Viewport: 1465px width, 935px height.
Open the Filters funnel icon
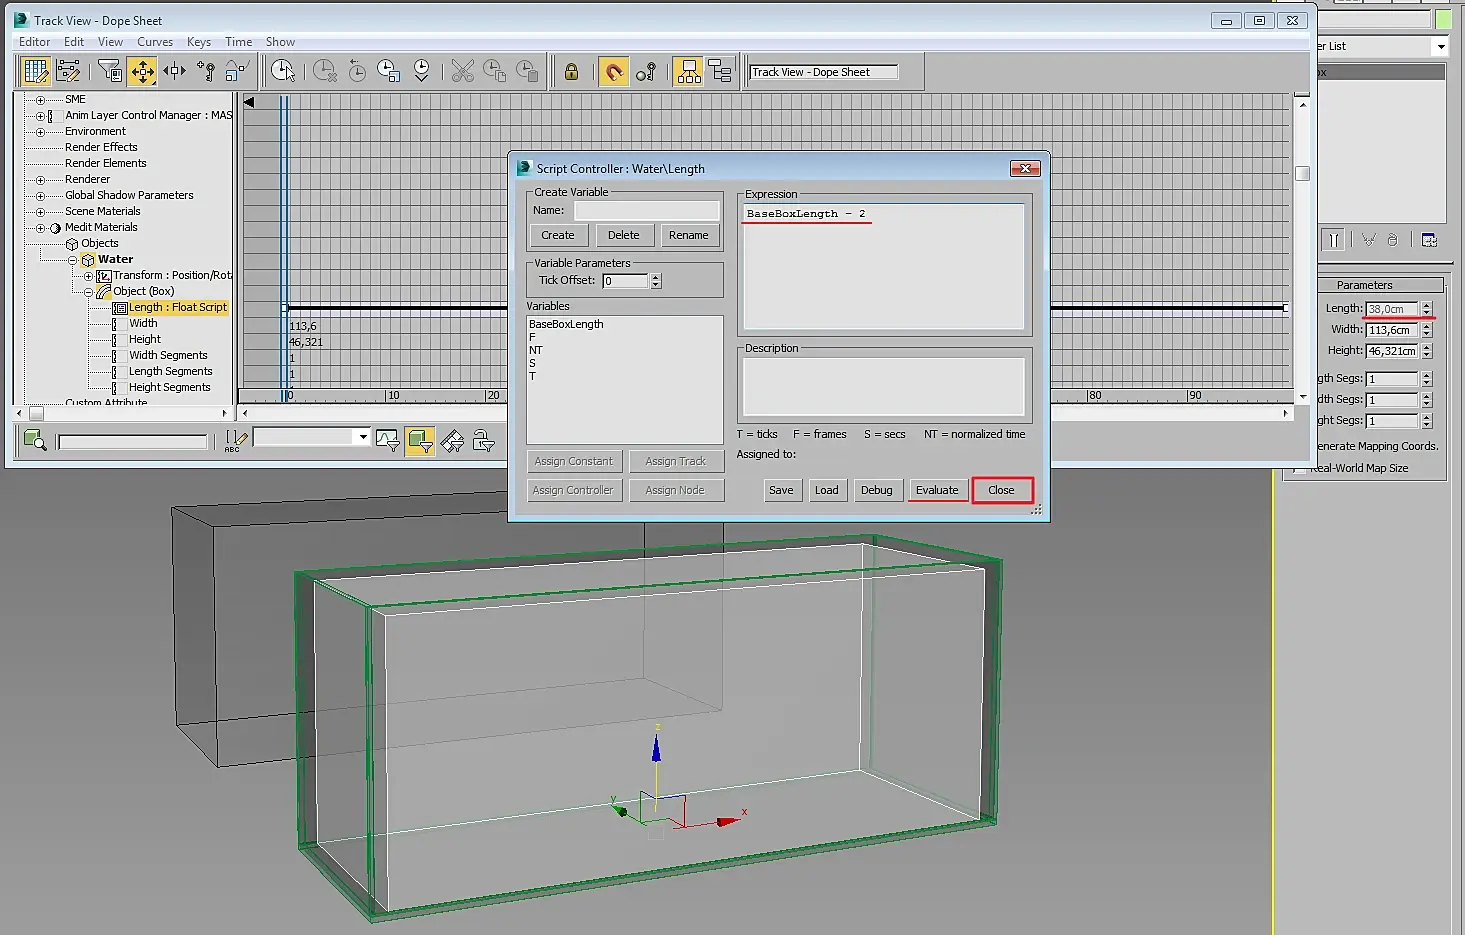pyautogui.click(x=109, y=71)
